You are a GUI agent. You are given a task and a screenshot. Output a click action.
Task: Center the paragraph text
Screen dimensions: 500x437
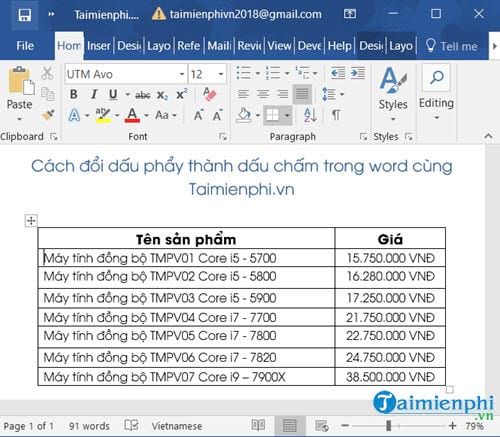pos(263,94)
